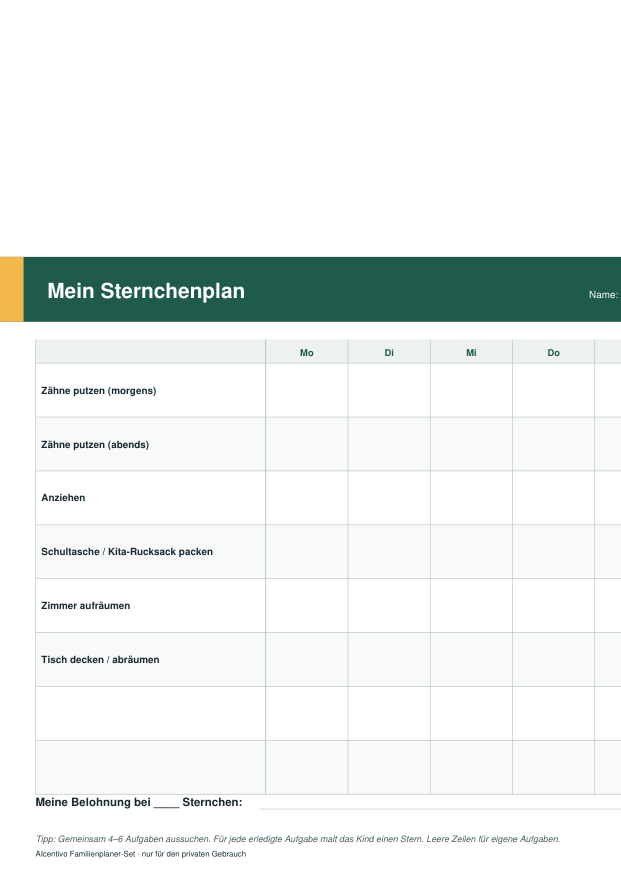The width and height of the screenshot is (621, 877).
Task: Click the Do cell for 'Zimmer aufräumen'
Action: pos(553,606)
